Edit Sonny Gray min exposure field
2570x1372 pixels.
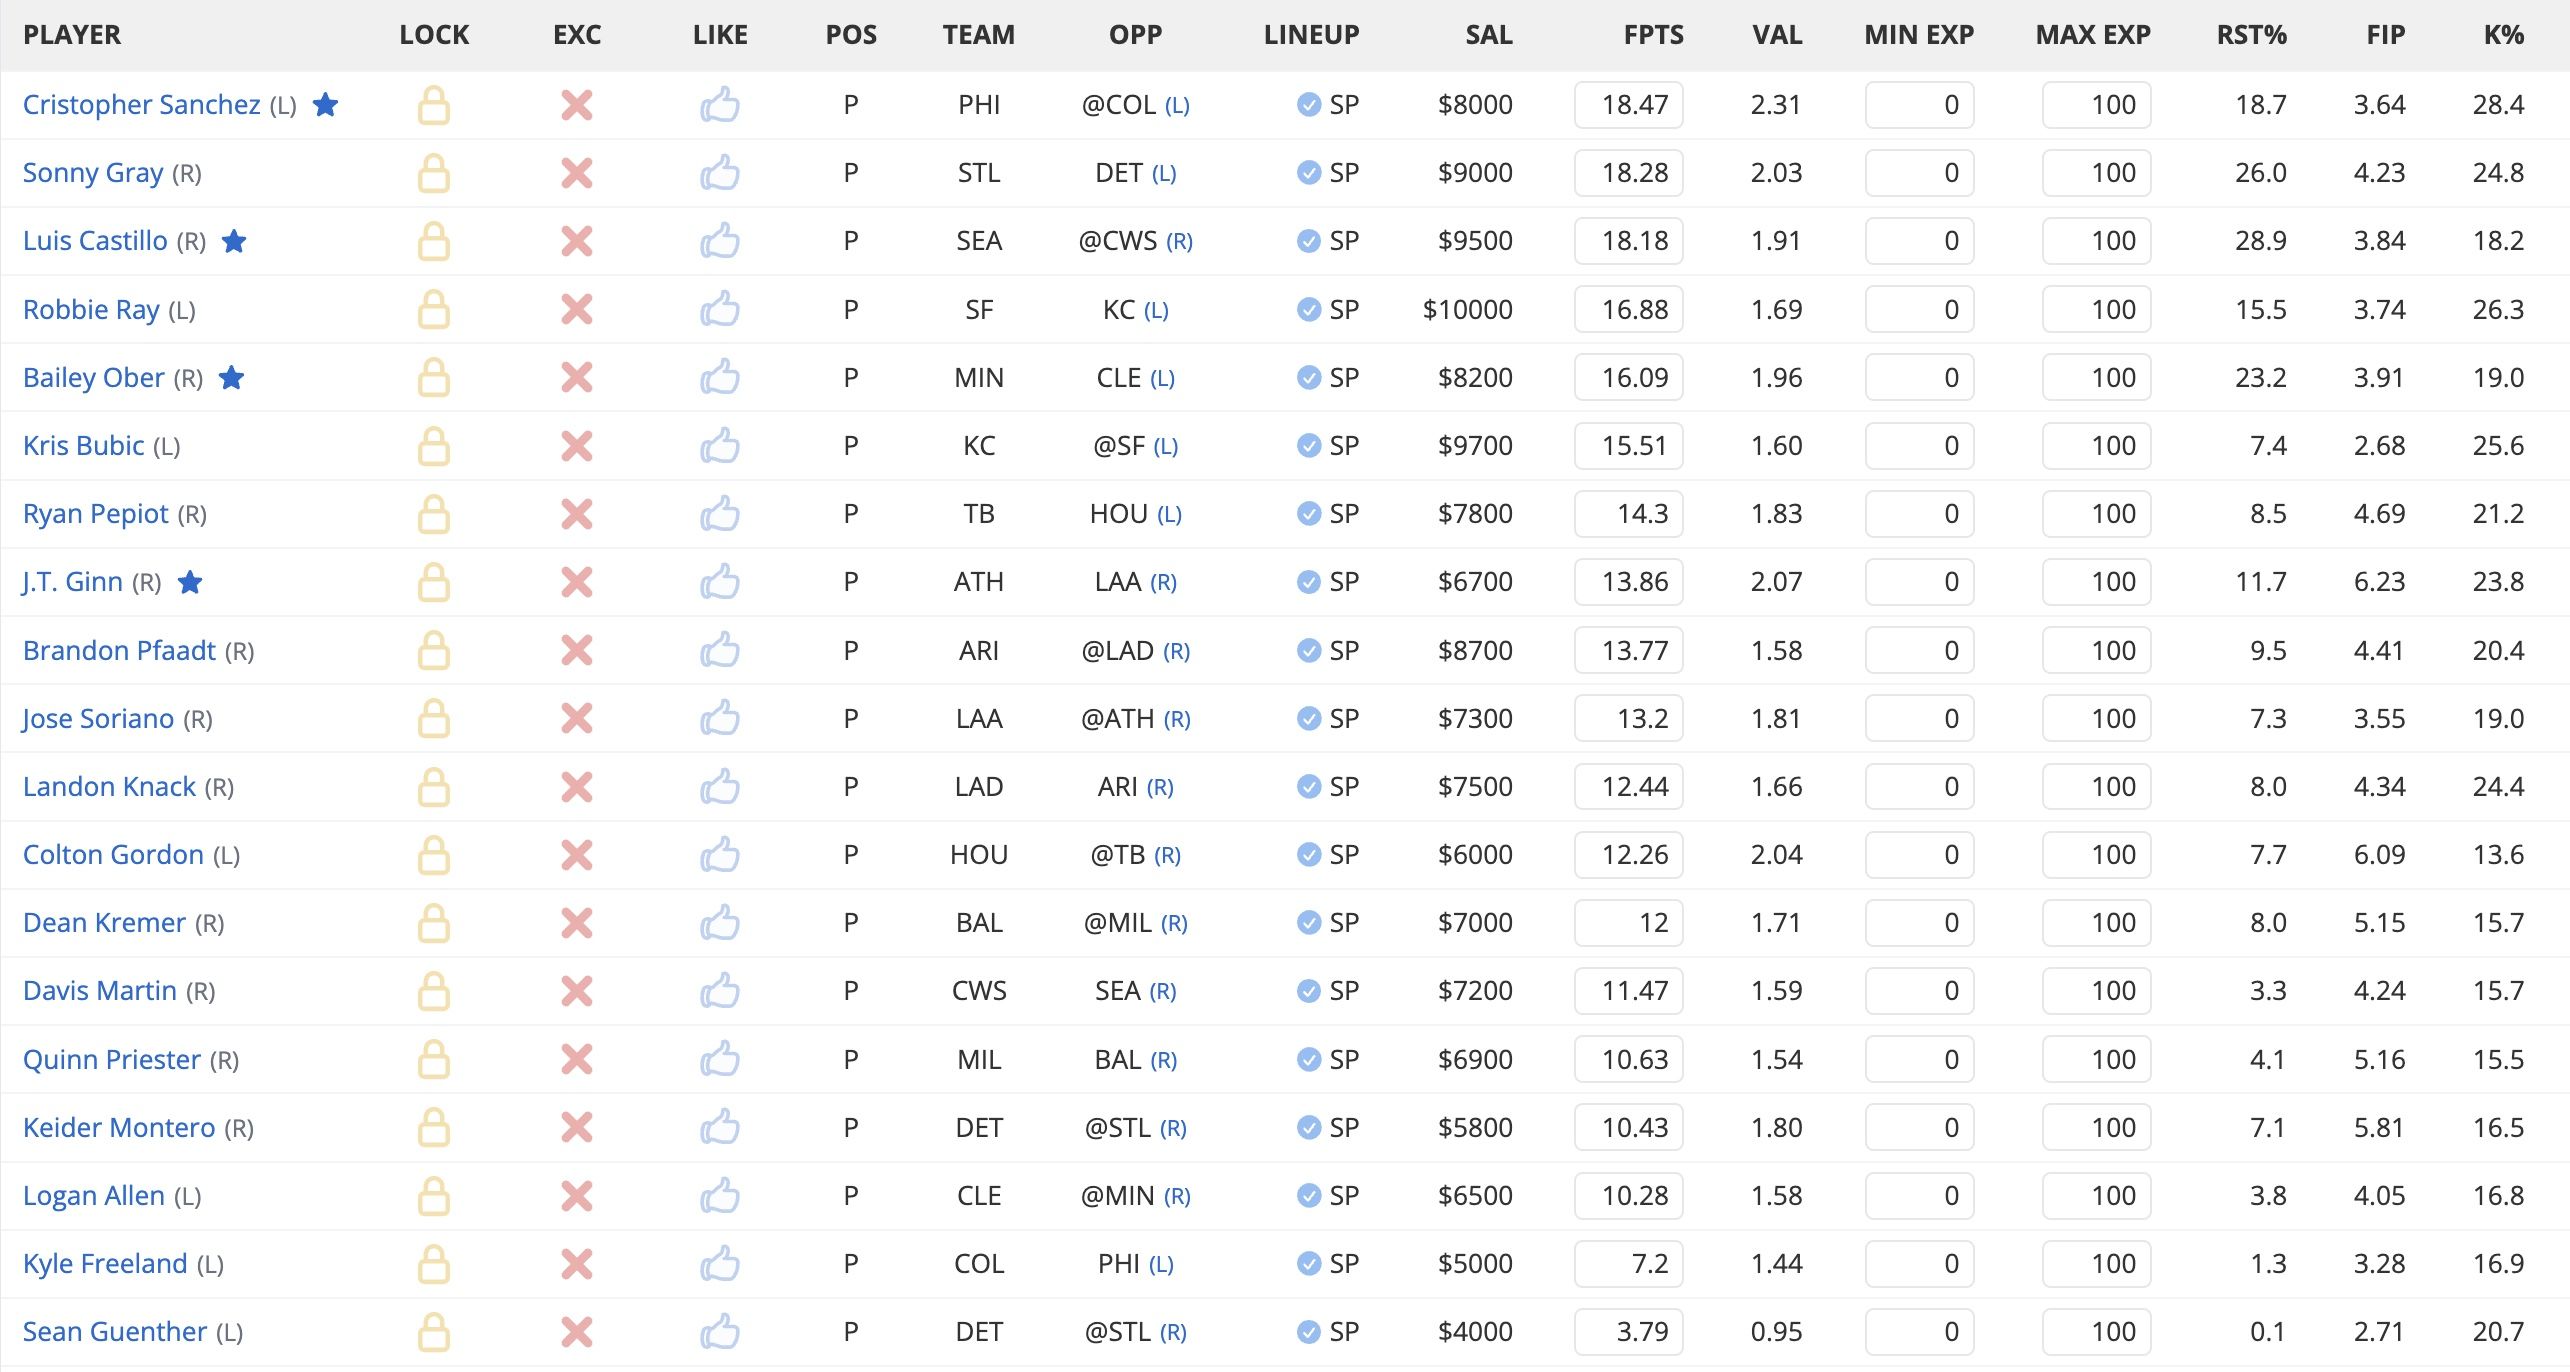pos(1919,173)
